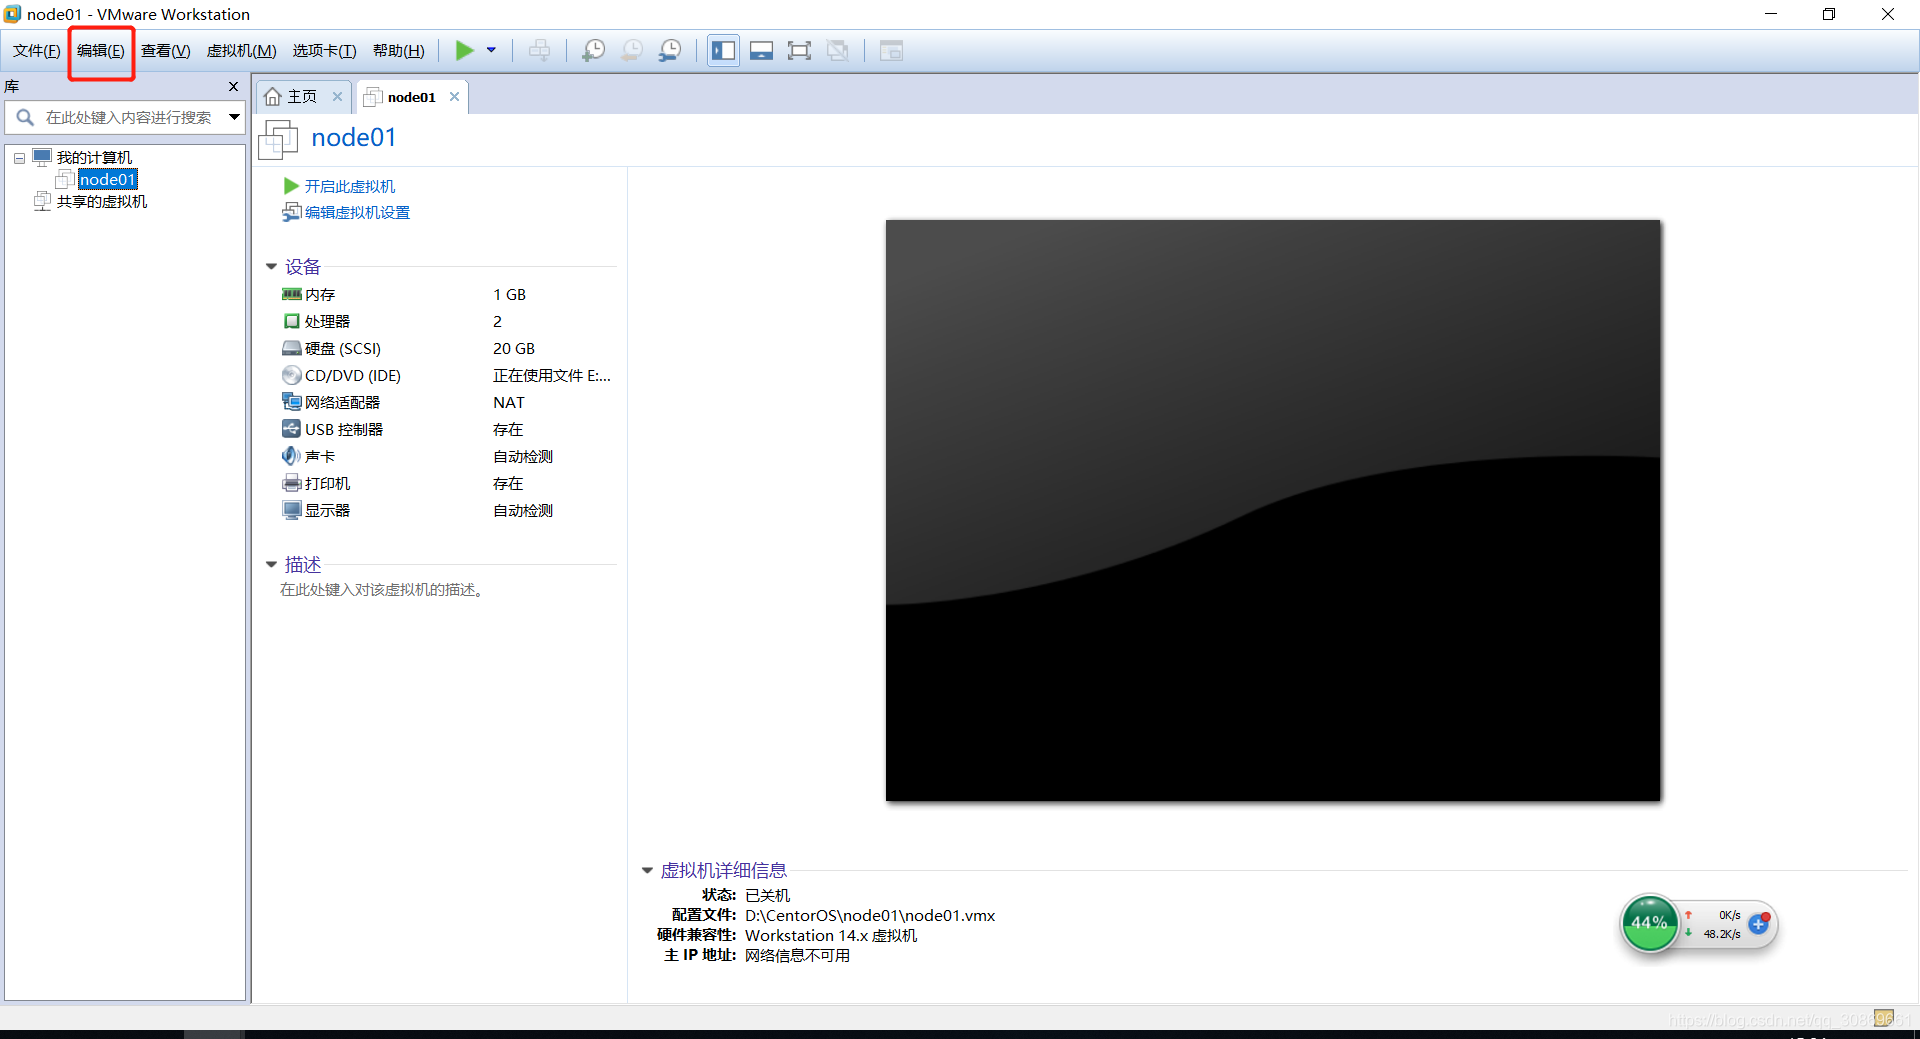Switch to the 主页 tab

(x=302, y=97)
